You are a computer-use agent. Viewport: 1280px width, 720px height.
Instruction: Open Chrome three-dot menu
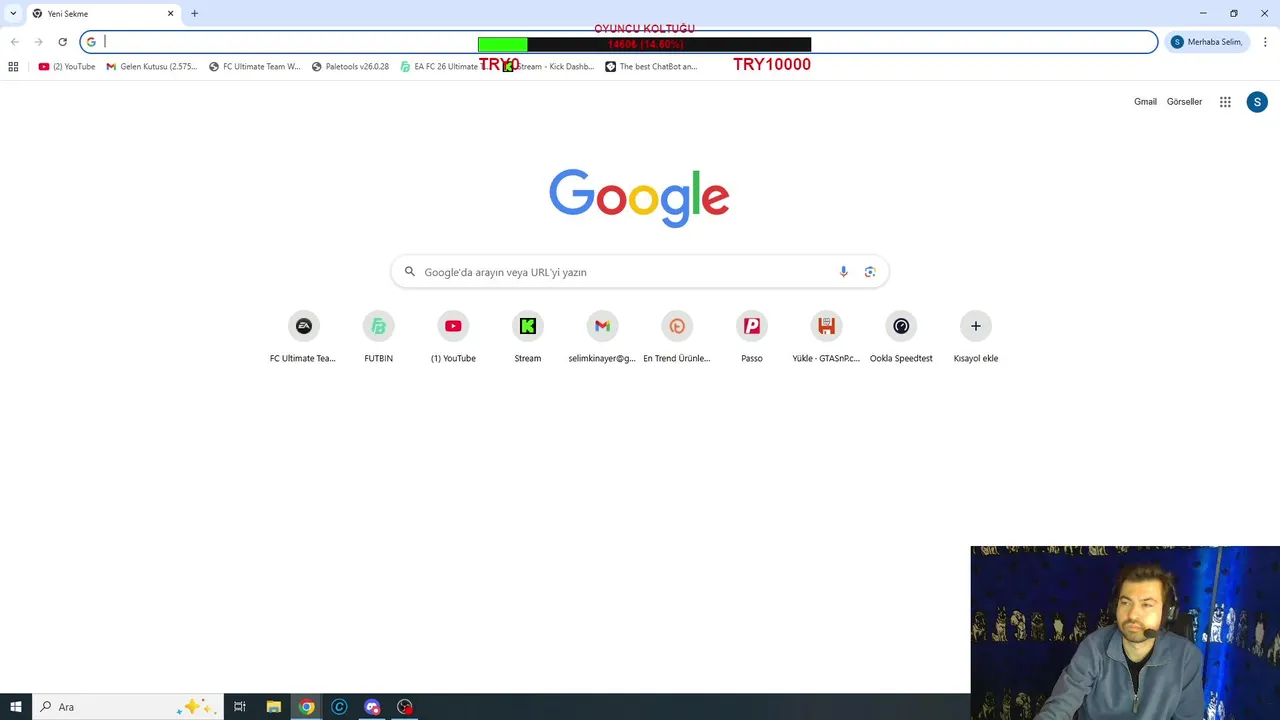1265,42
